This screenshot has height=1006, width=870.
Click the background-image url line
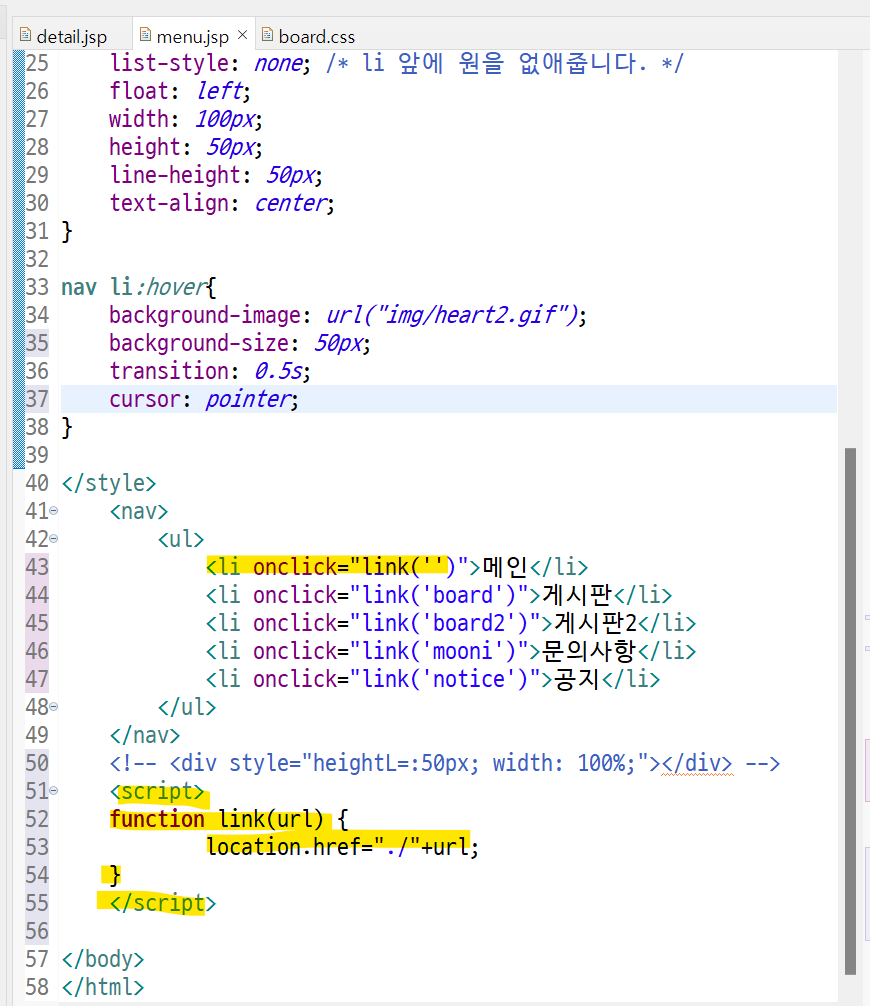[x=347, y=315]
